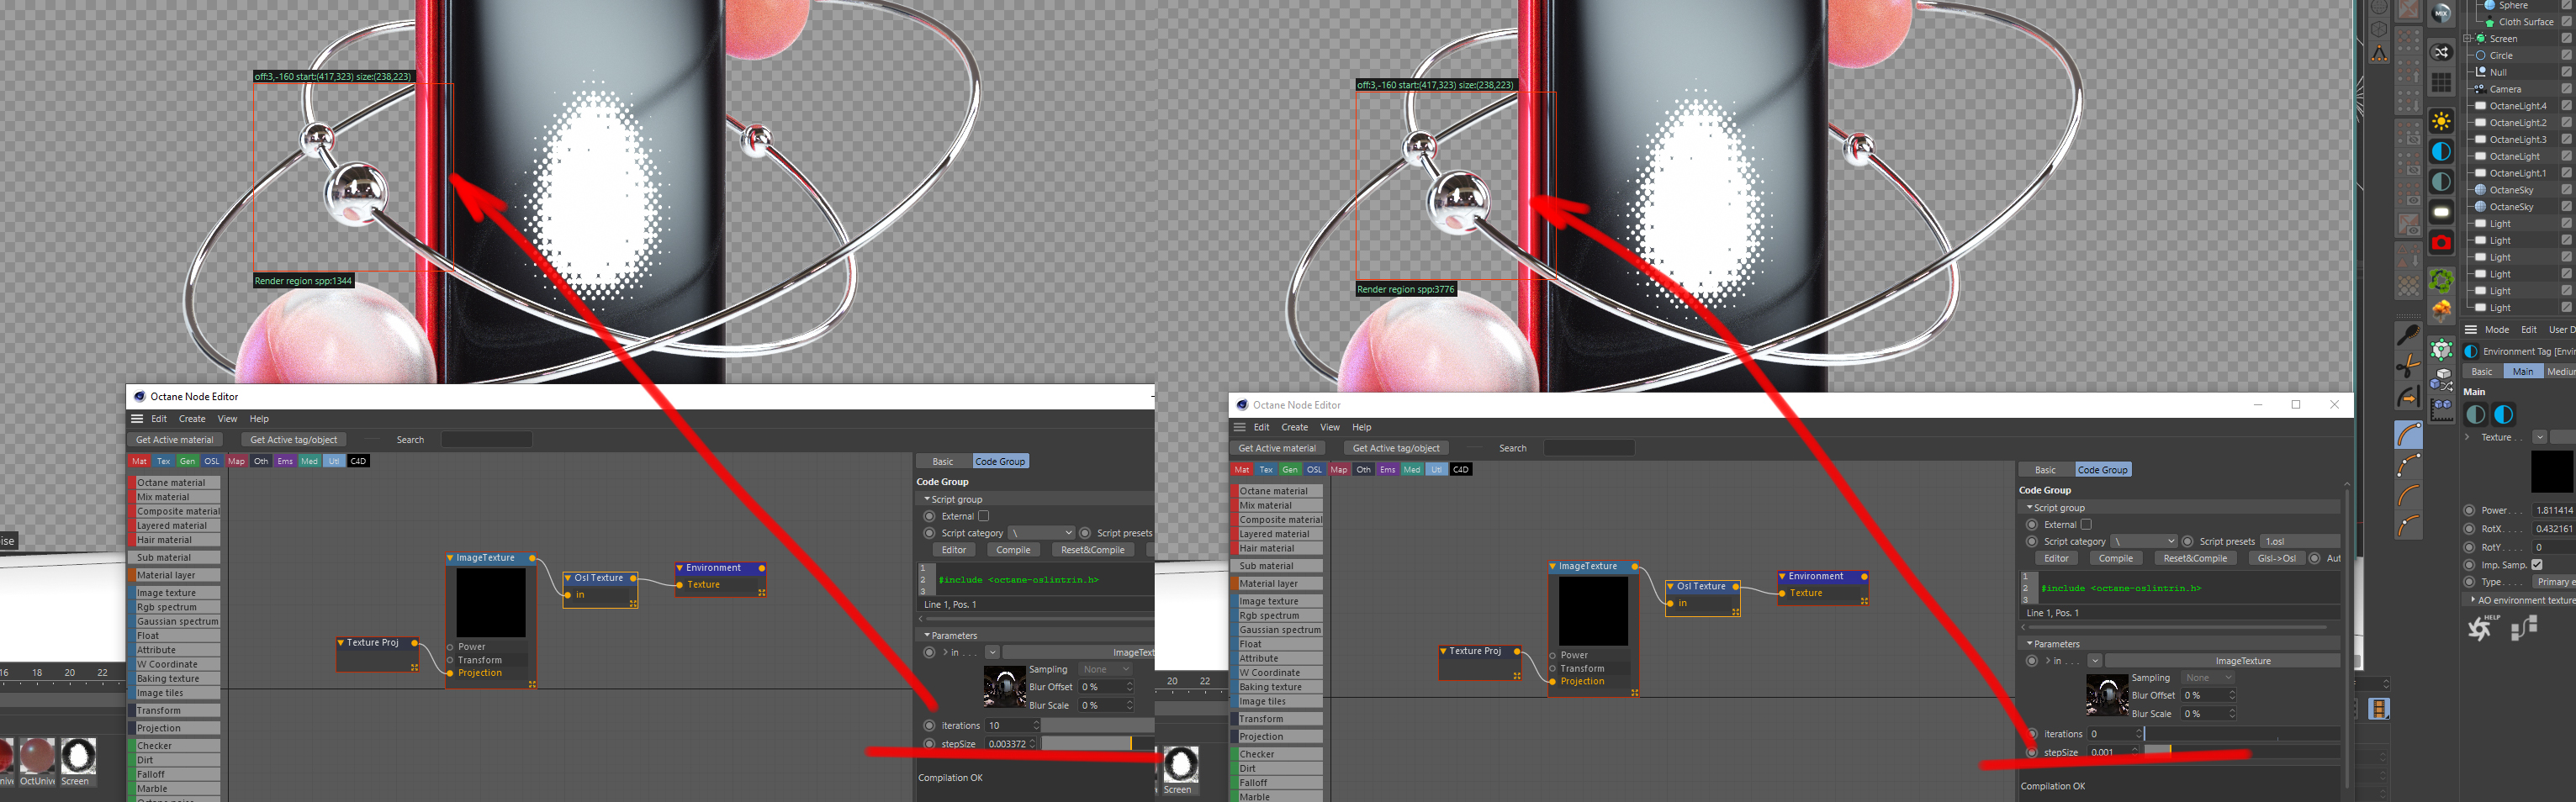Click the curved arrow tool icon
This screenshot has height=802, width=2576.
(2408, 397)
